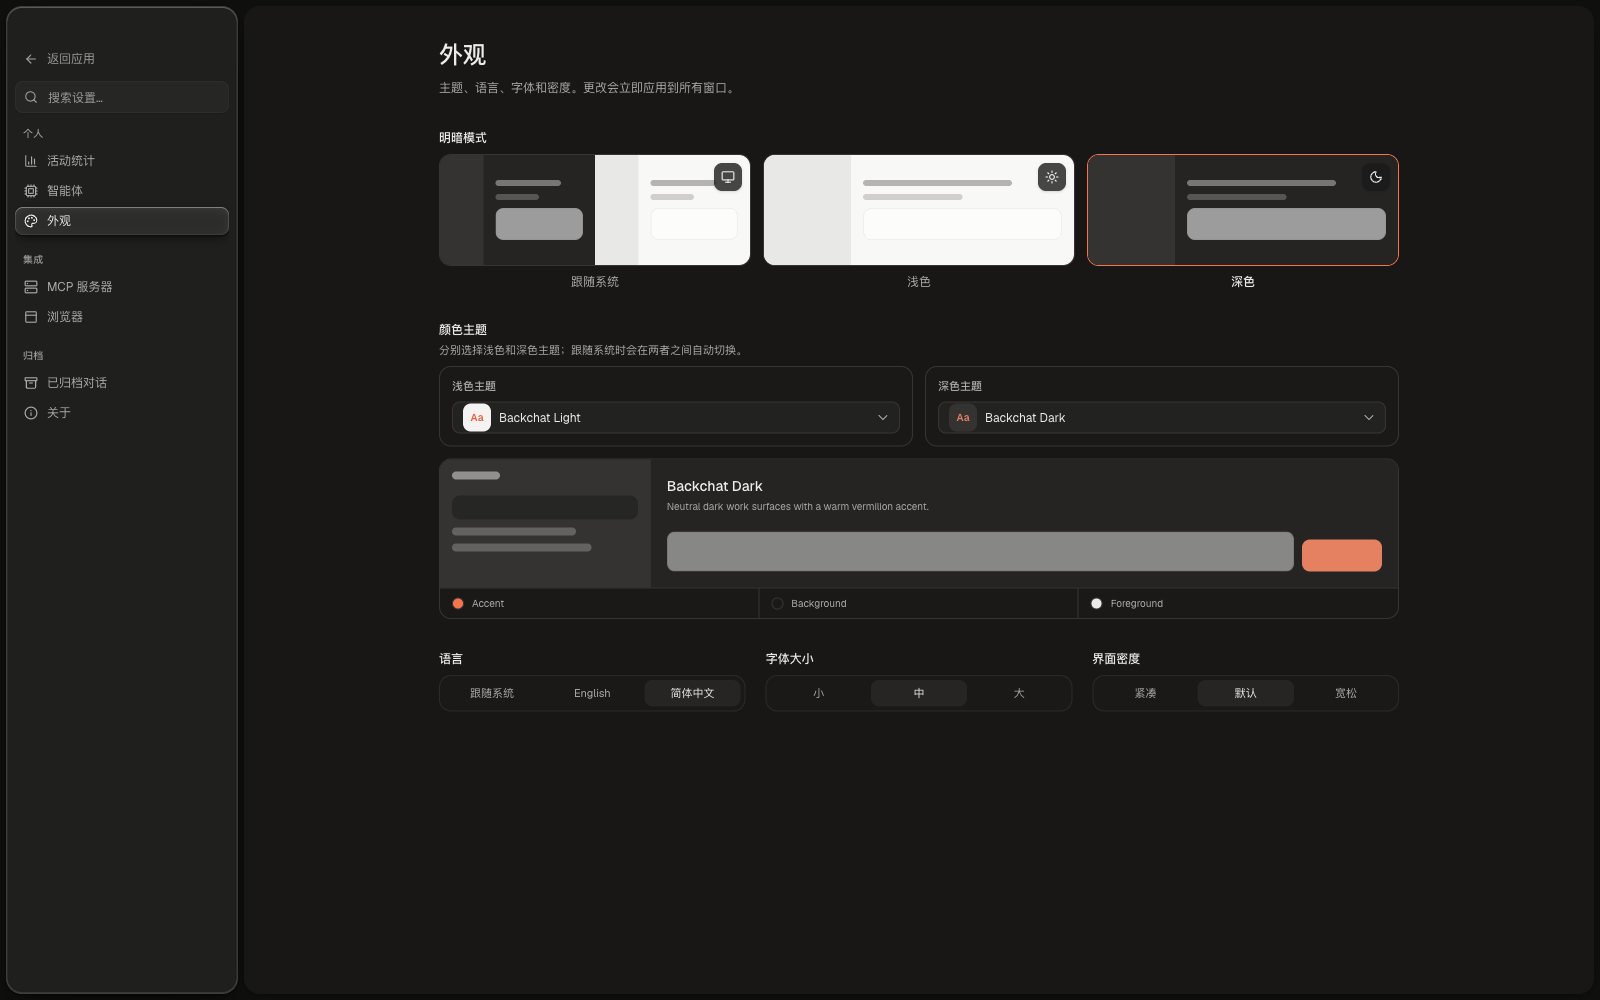1600x1000 pixels.
Task: Set font size to 中
Action: coord(919,693)
